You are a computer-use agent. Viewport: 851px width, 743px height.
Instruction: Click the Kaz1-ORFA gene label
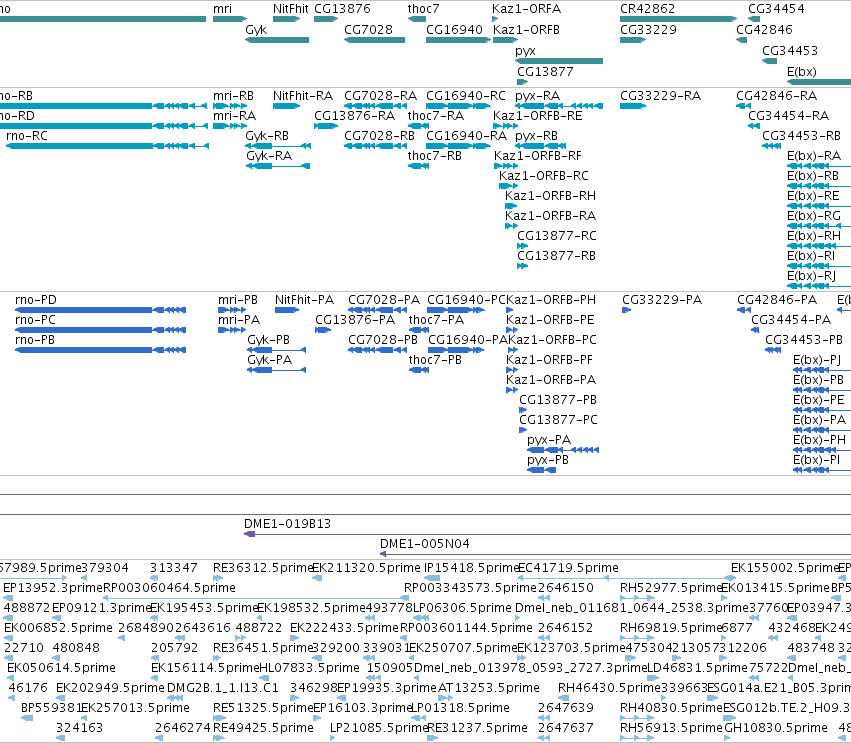click(x=526, y=9)
